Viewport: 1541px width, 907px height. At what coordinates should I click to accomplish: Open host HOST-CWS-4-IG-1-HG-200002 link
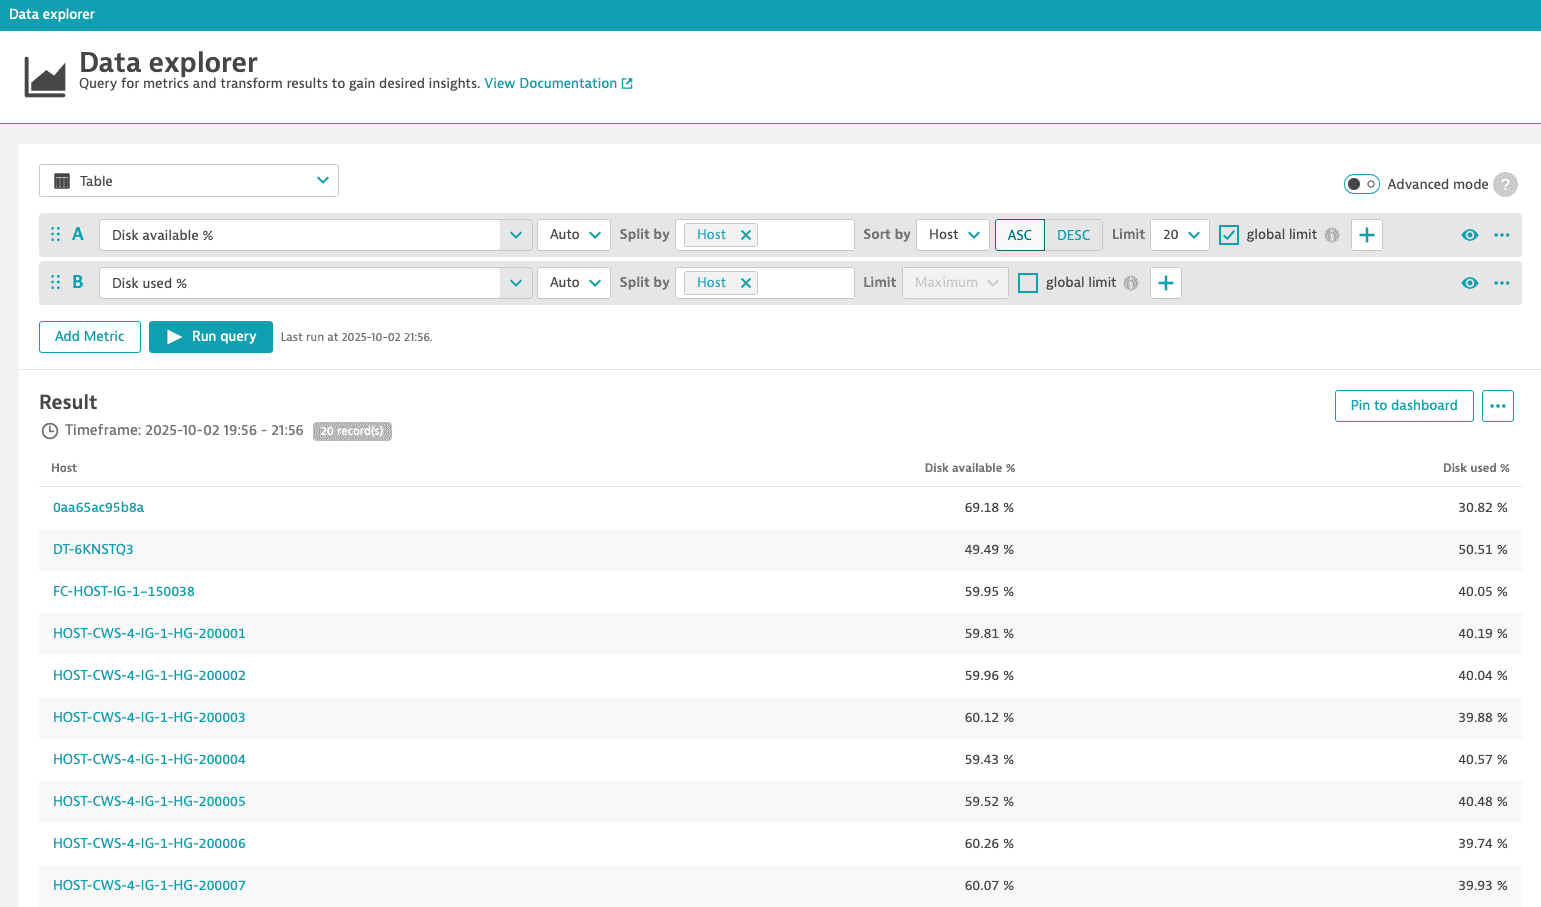pyautogui.click(x=149, y=676)
